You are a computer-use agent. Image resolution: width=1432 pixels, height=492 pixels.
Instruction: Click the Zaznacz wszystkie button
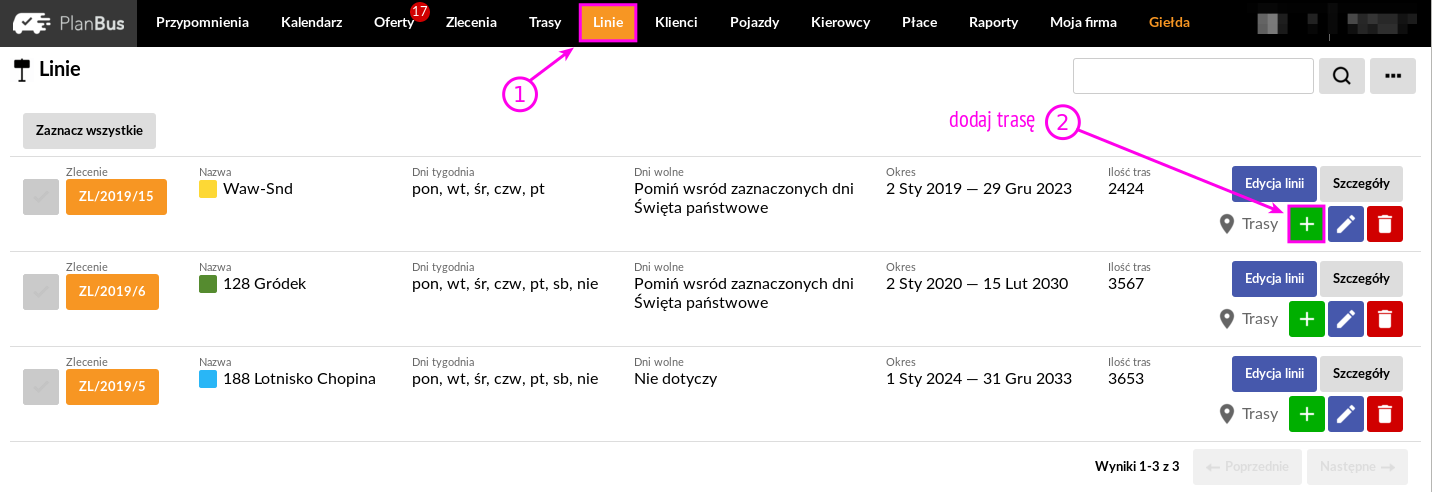click(x=89, y=130)
